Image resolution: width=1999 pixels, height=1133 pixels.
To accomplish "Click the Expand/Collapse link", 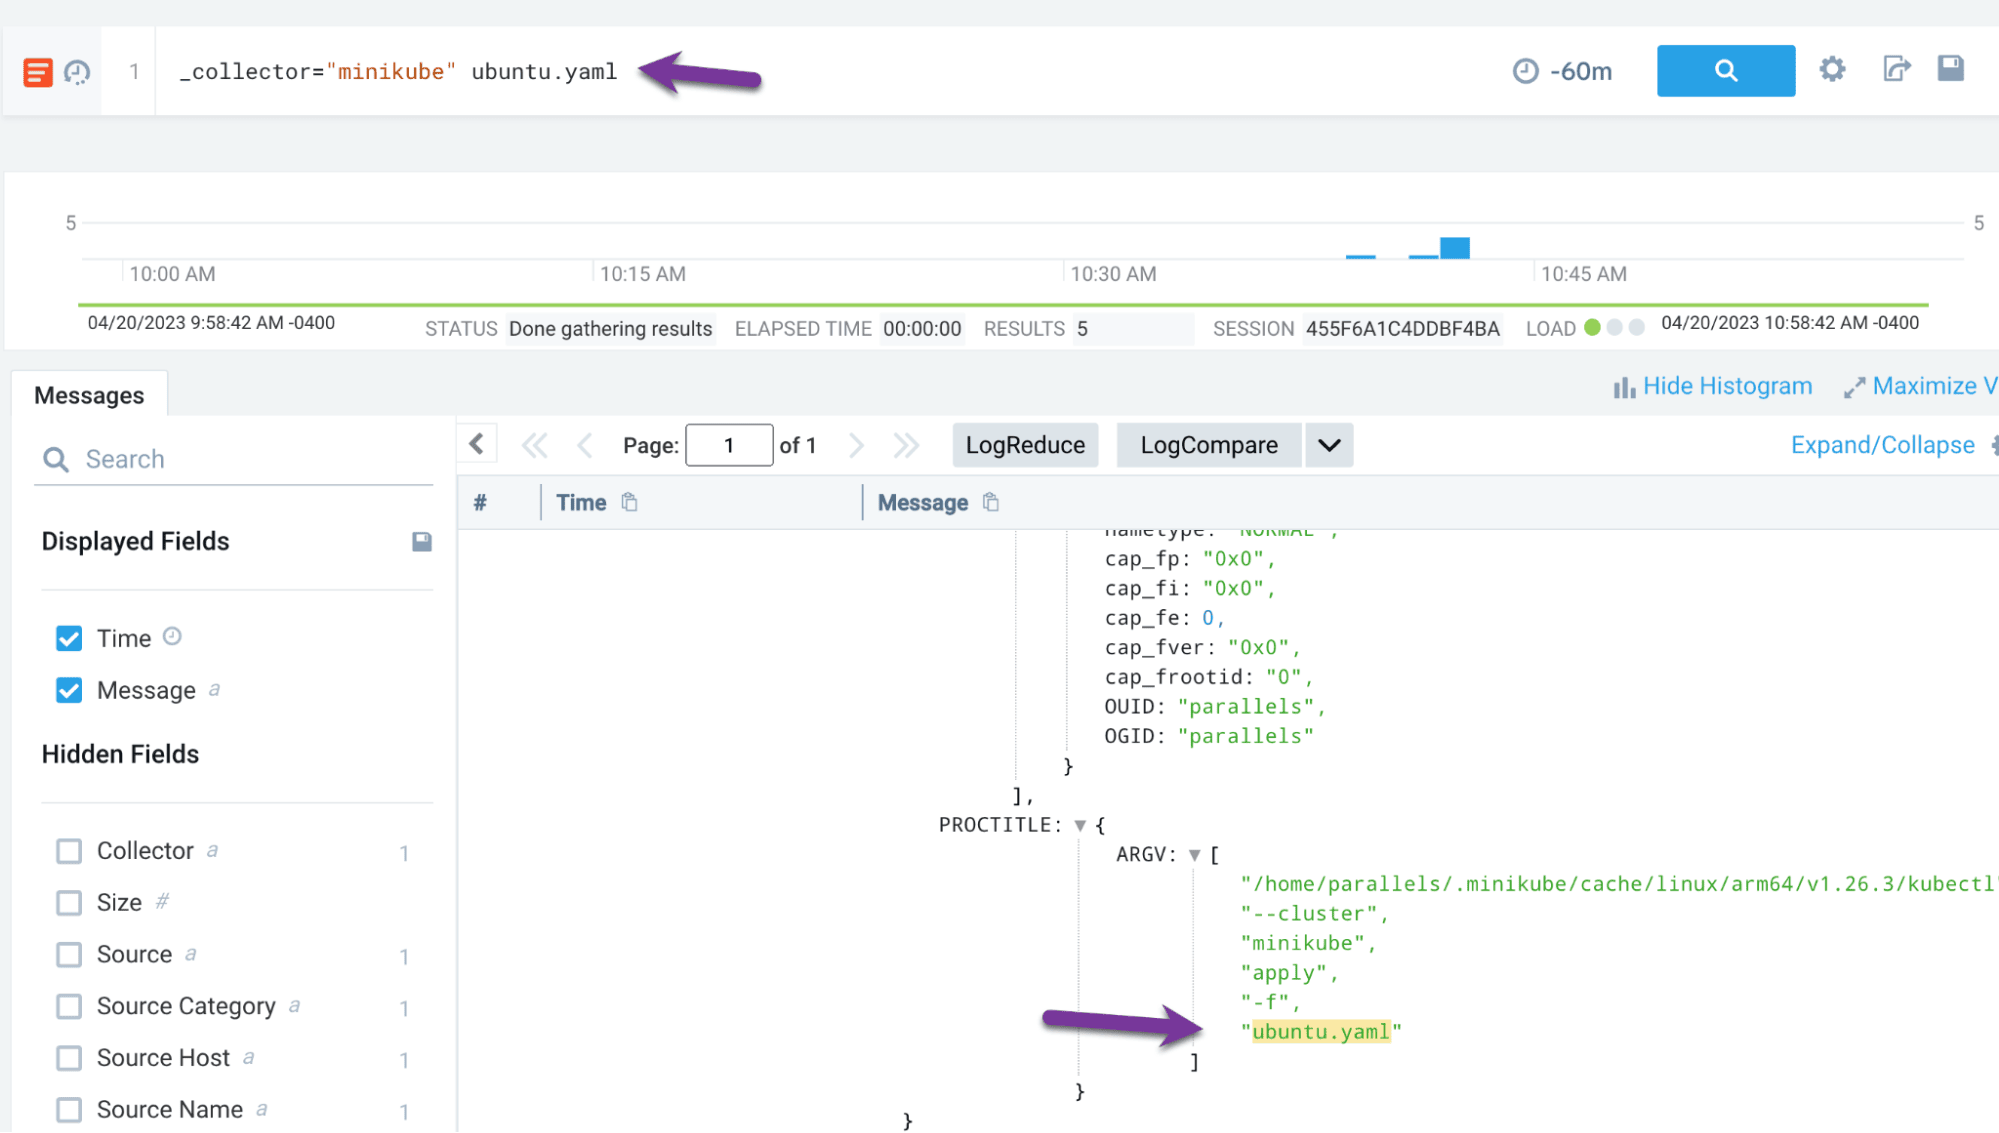I will click(x=1882, y=444).
